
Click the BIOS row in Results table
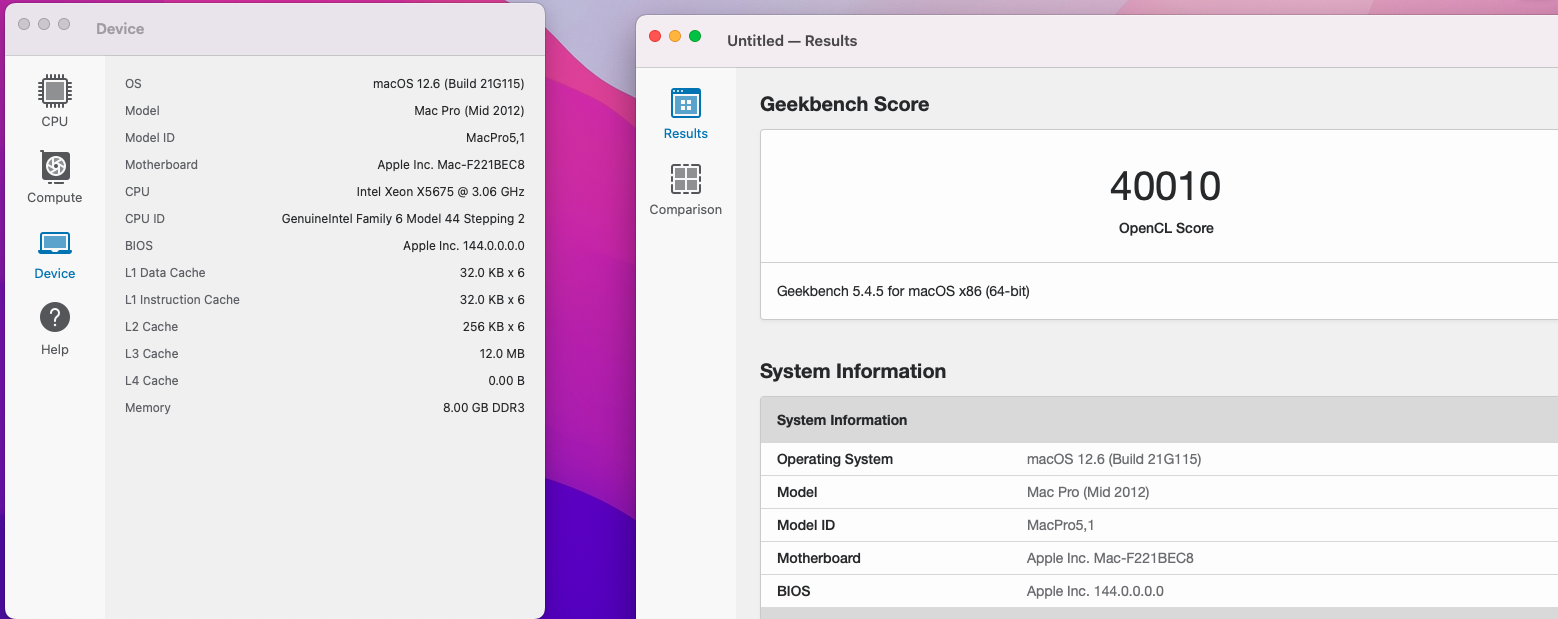point(1159,591)
